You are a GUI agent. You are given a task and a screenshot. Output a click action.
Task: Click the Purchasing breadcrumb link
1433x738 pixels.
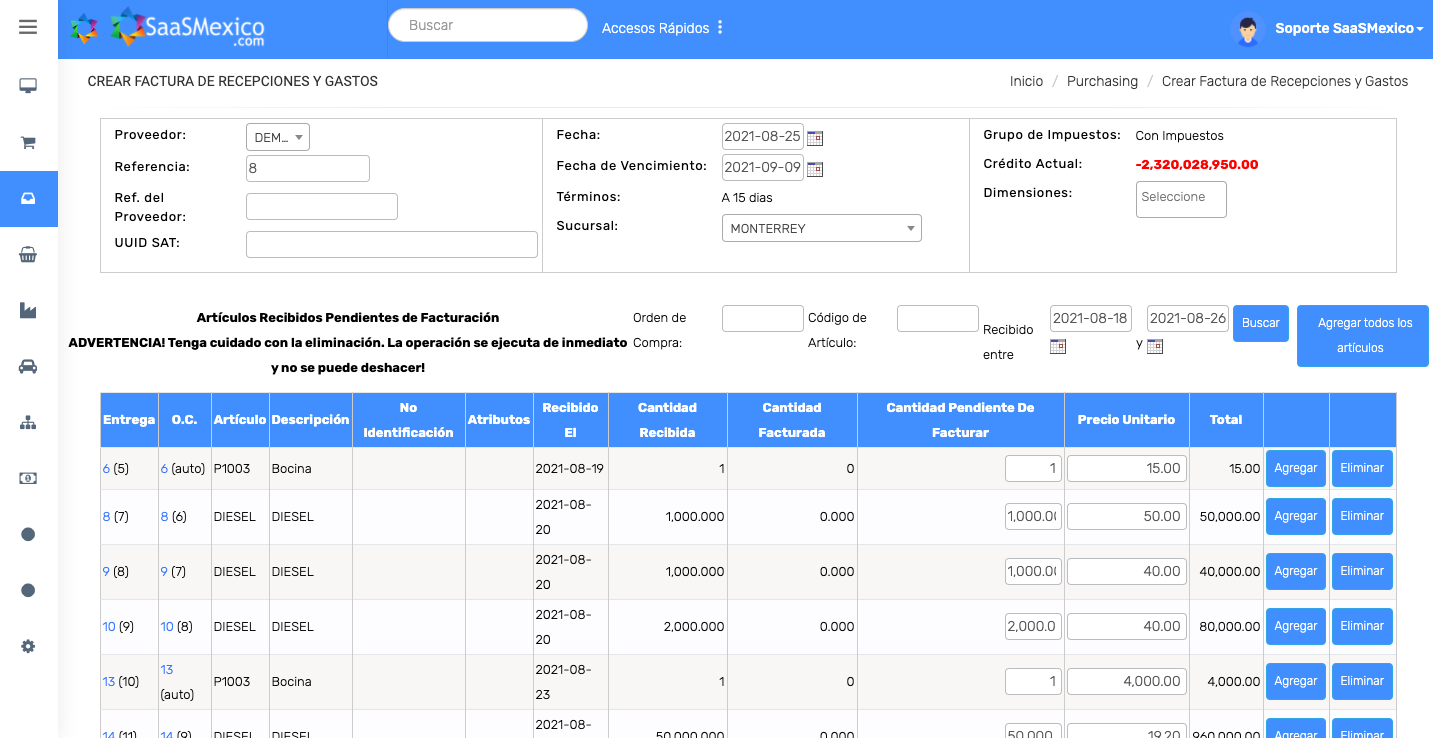1102,81
